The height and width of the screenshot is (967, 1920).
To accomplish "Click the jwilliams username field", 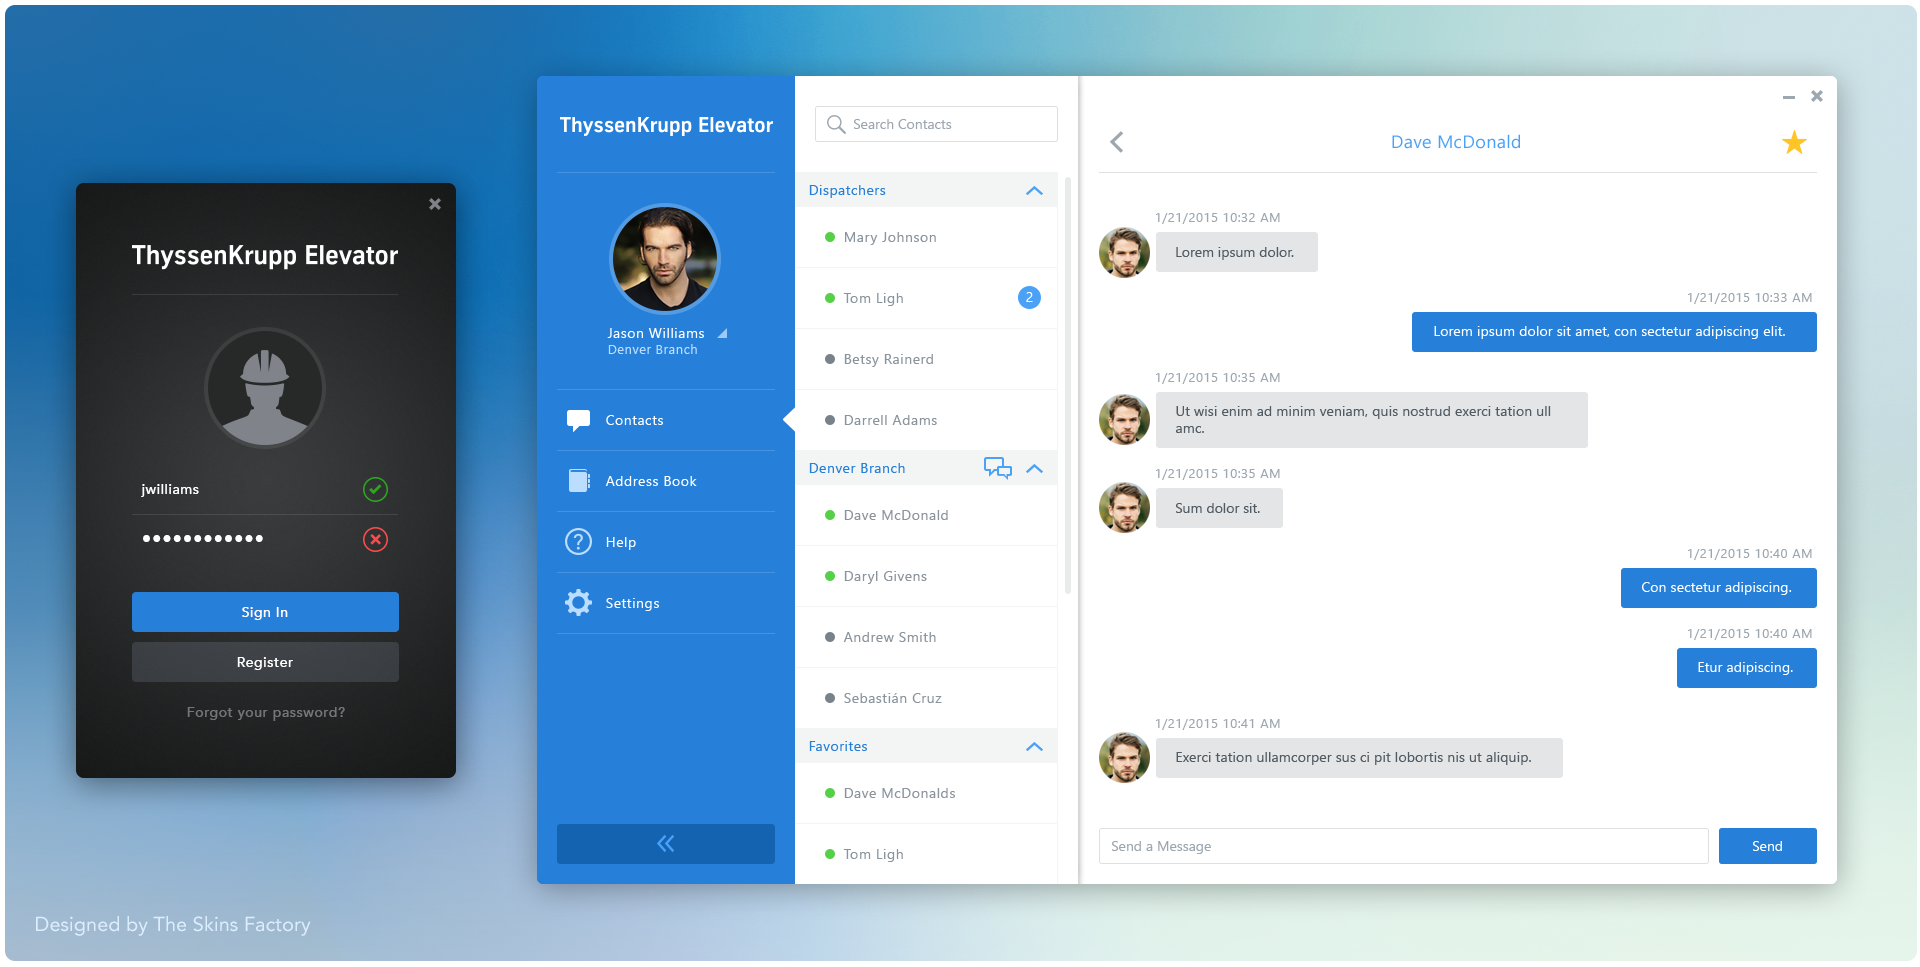I will 265,489.
